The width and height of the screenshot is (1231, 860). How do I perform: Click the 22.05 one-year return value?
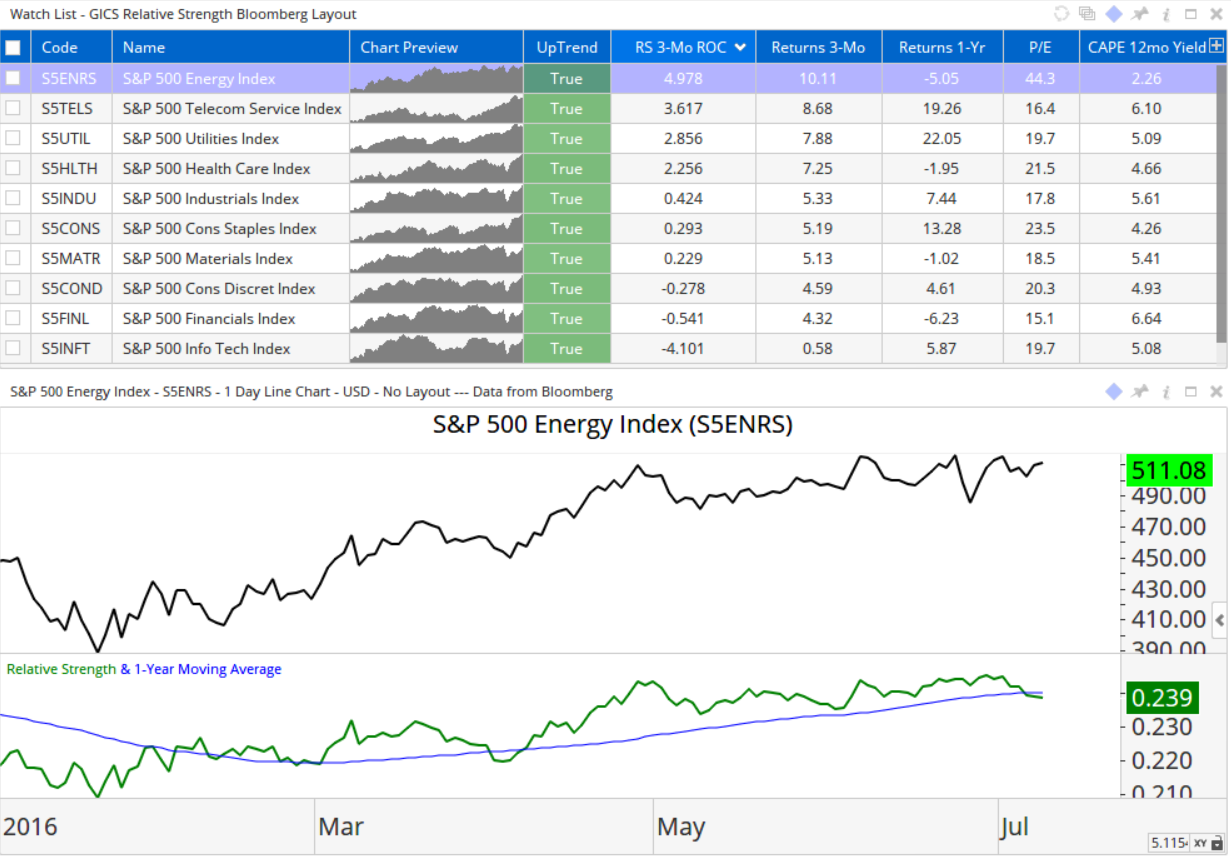pyautogui.click(x=941, y=138)
